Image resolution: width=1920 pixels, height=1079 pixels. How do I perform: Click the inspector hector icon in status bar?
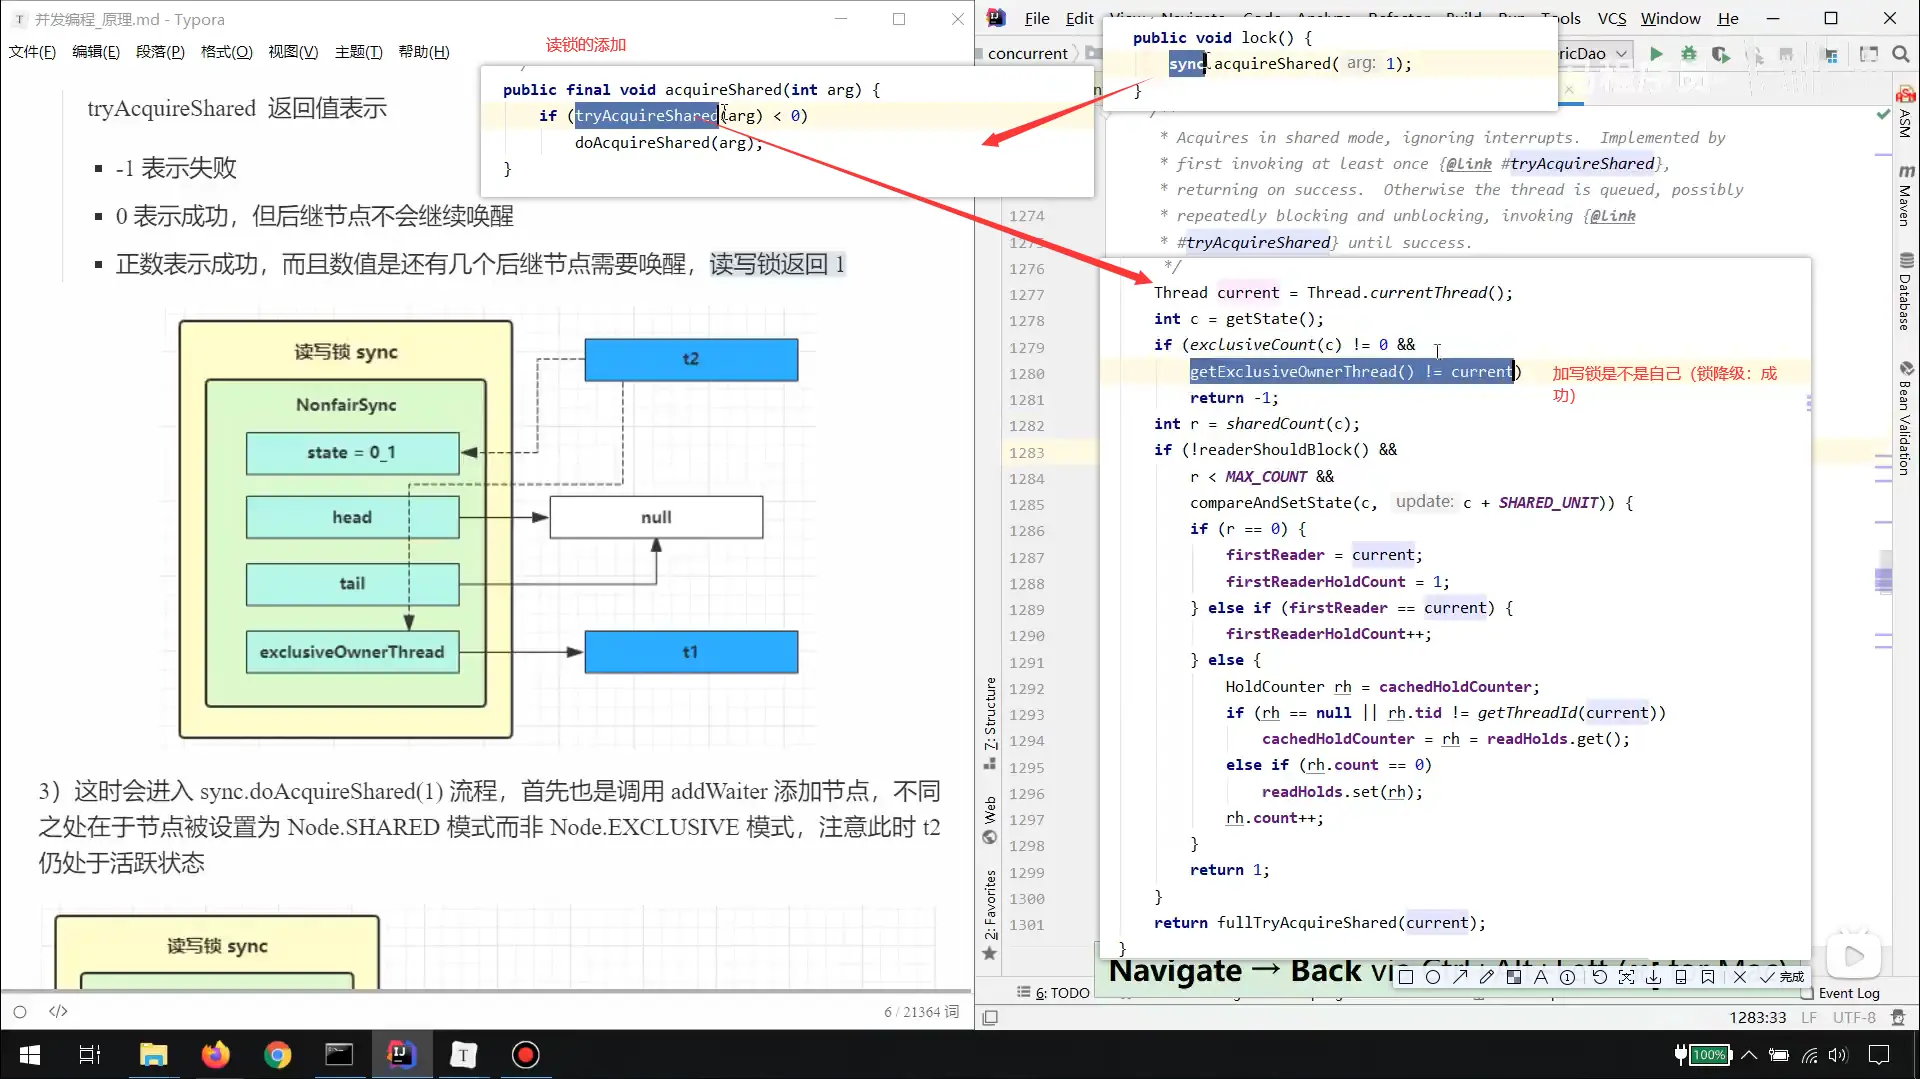(x=1898, y=1018)
